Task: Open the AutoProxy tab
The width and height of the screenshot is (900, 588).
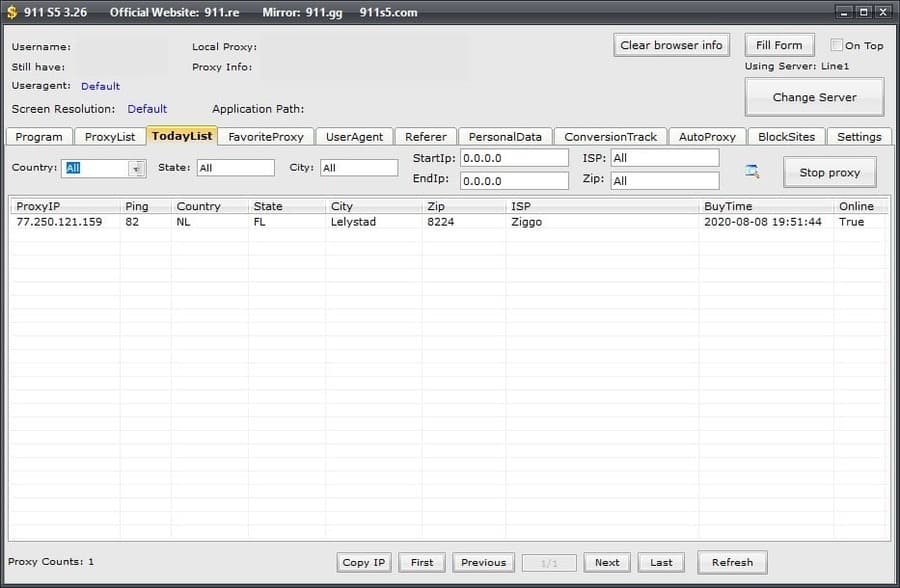Action: click(707, 137)
